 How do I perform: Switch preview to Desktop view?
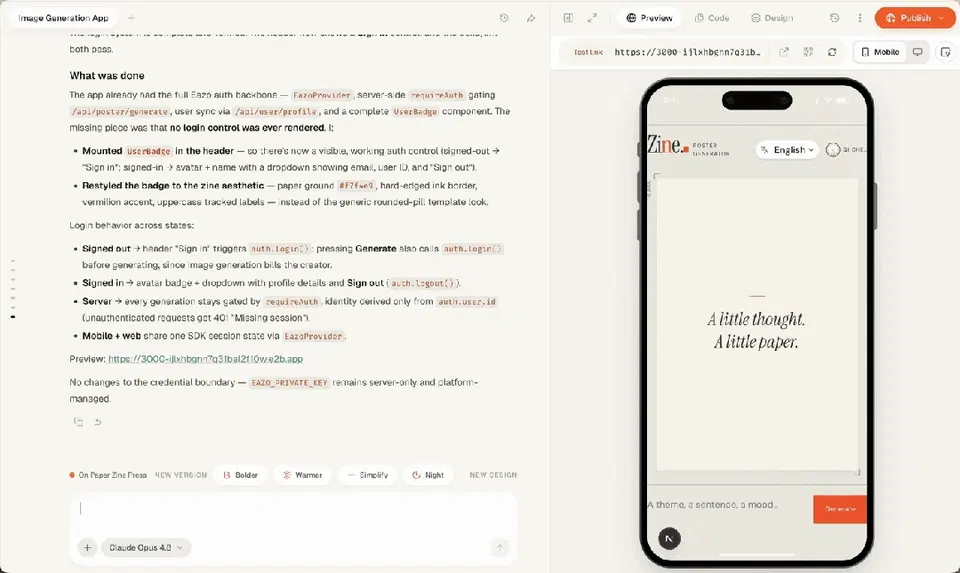pos(917,52)
